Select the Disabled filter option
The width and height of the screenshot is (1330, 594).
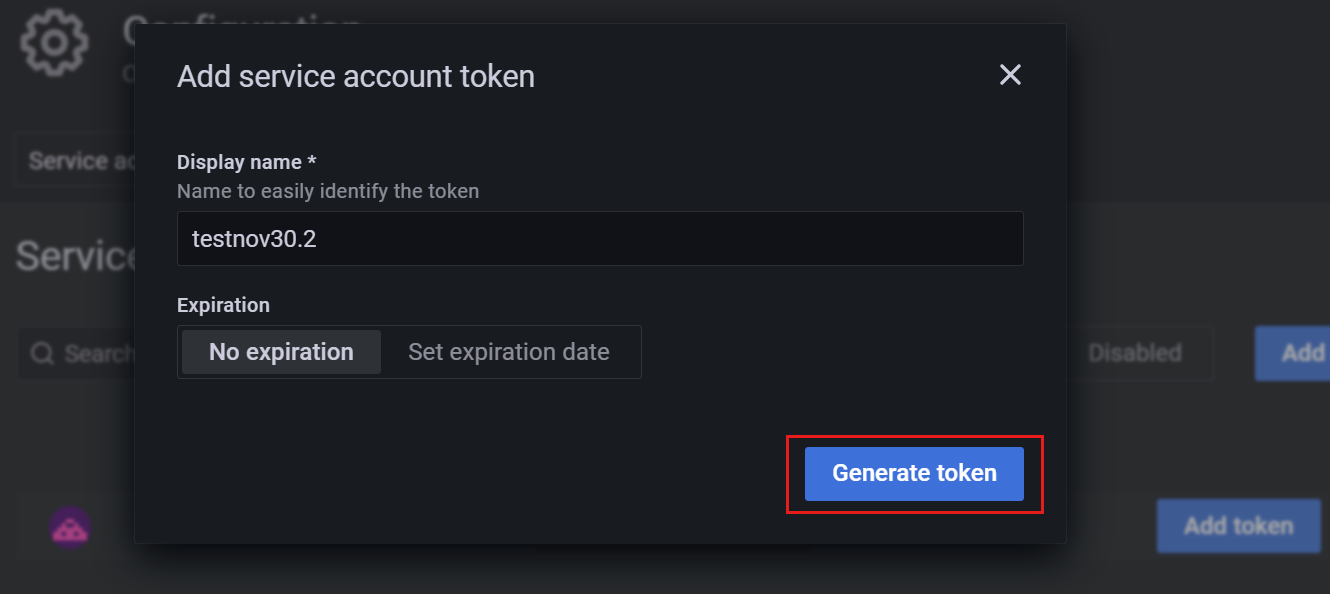(1134, 353)
